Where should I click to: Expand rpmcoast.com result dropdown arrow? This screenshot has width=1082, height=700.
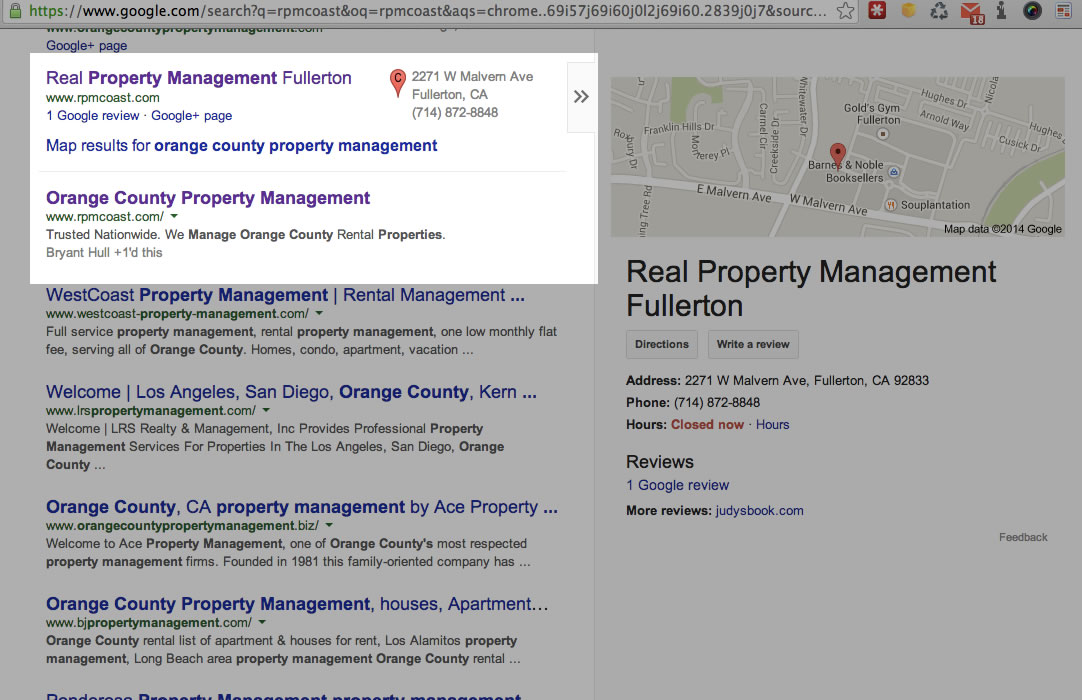coord(174,217)
